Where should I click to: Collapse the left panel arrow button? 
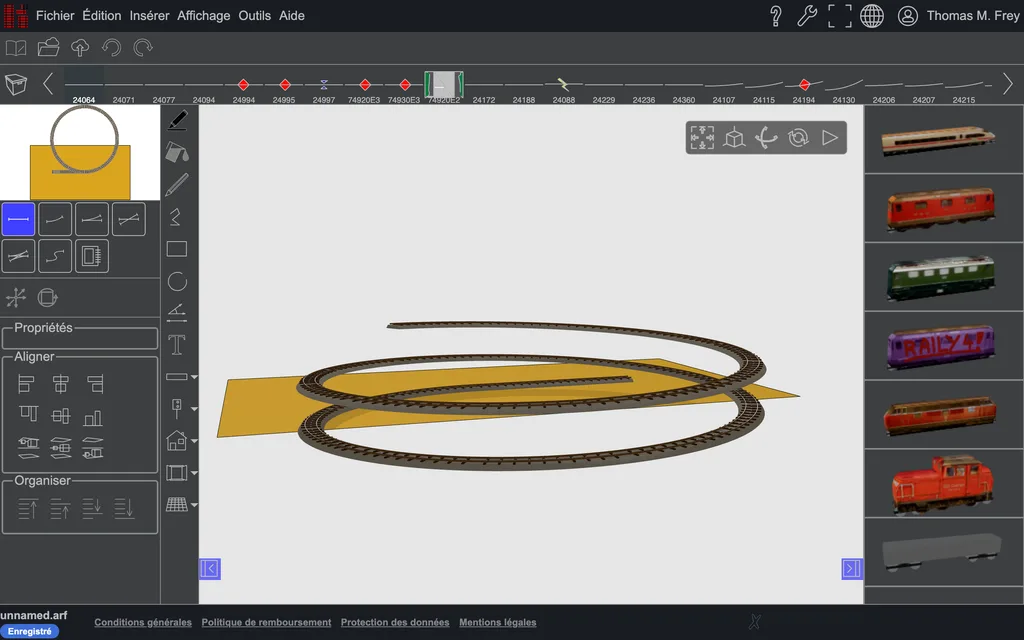coord(210,569)
